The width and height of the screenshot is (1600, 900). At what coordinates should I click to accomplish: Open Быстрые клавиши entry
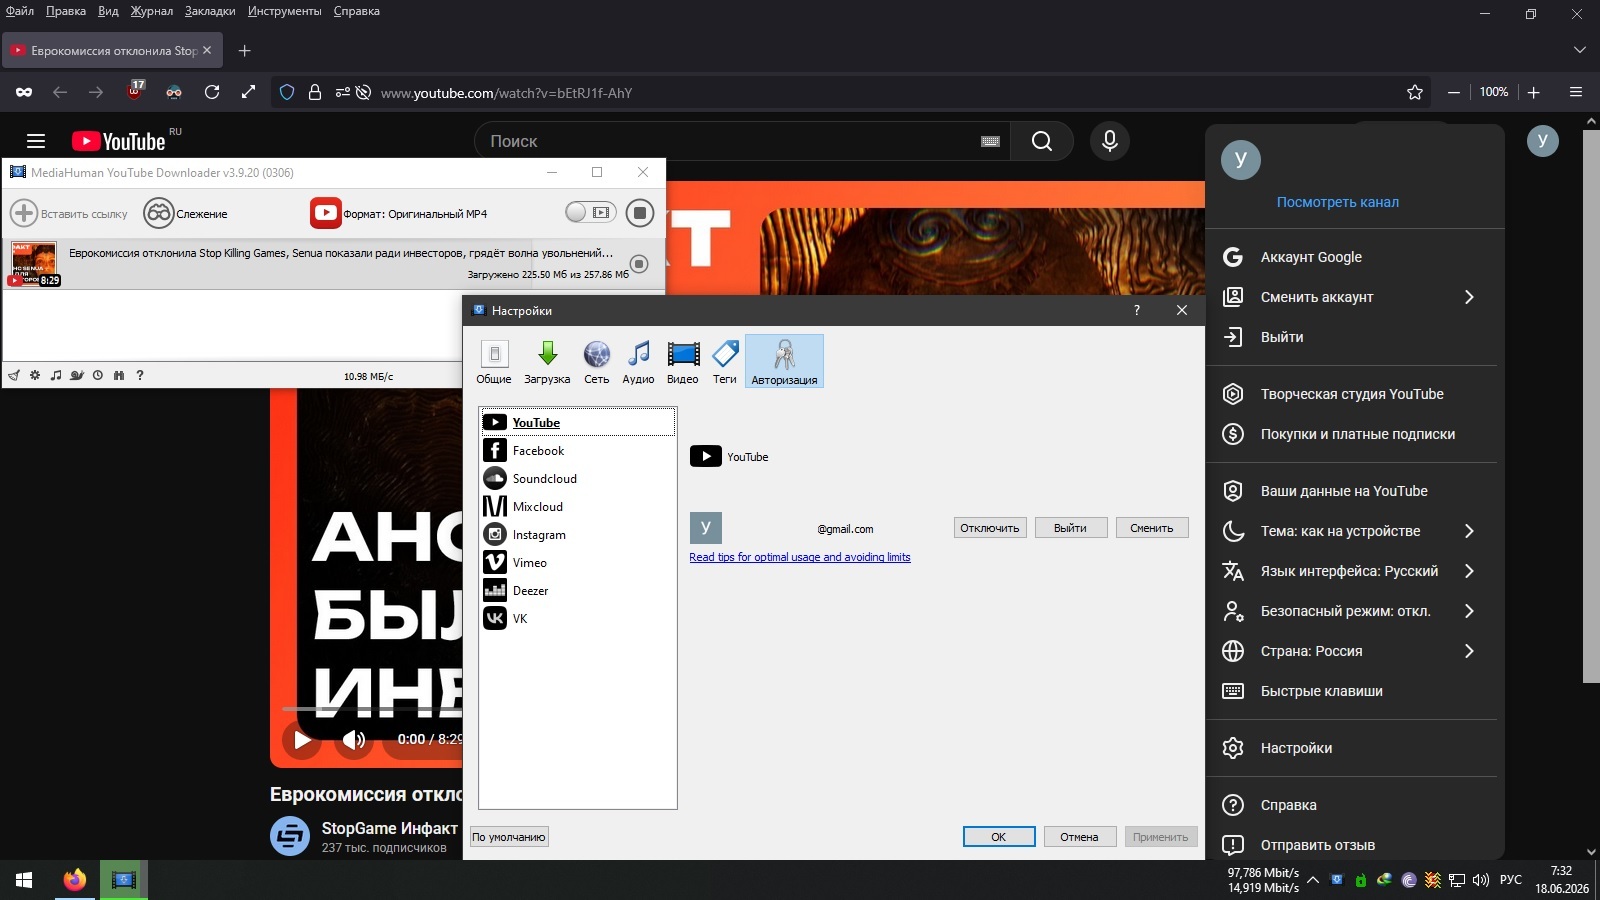click(1351, 691)
